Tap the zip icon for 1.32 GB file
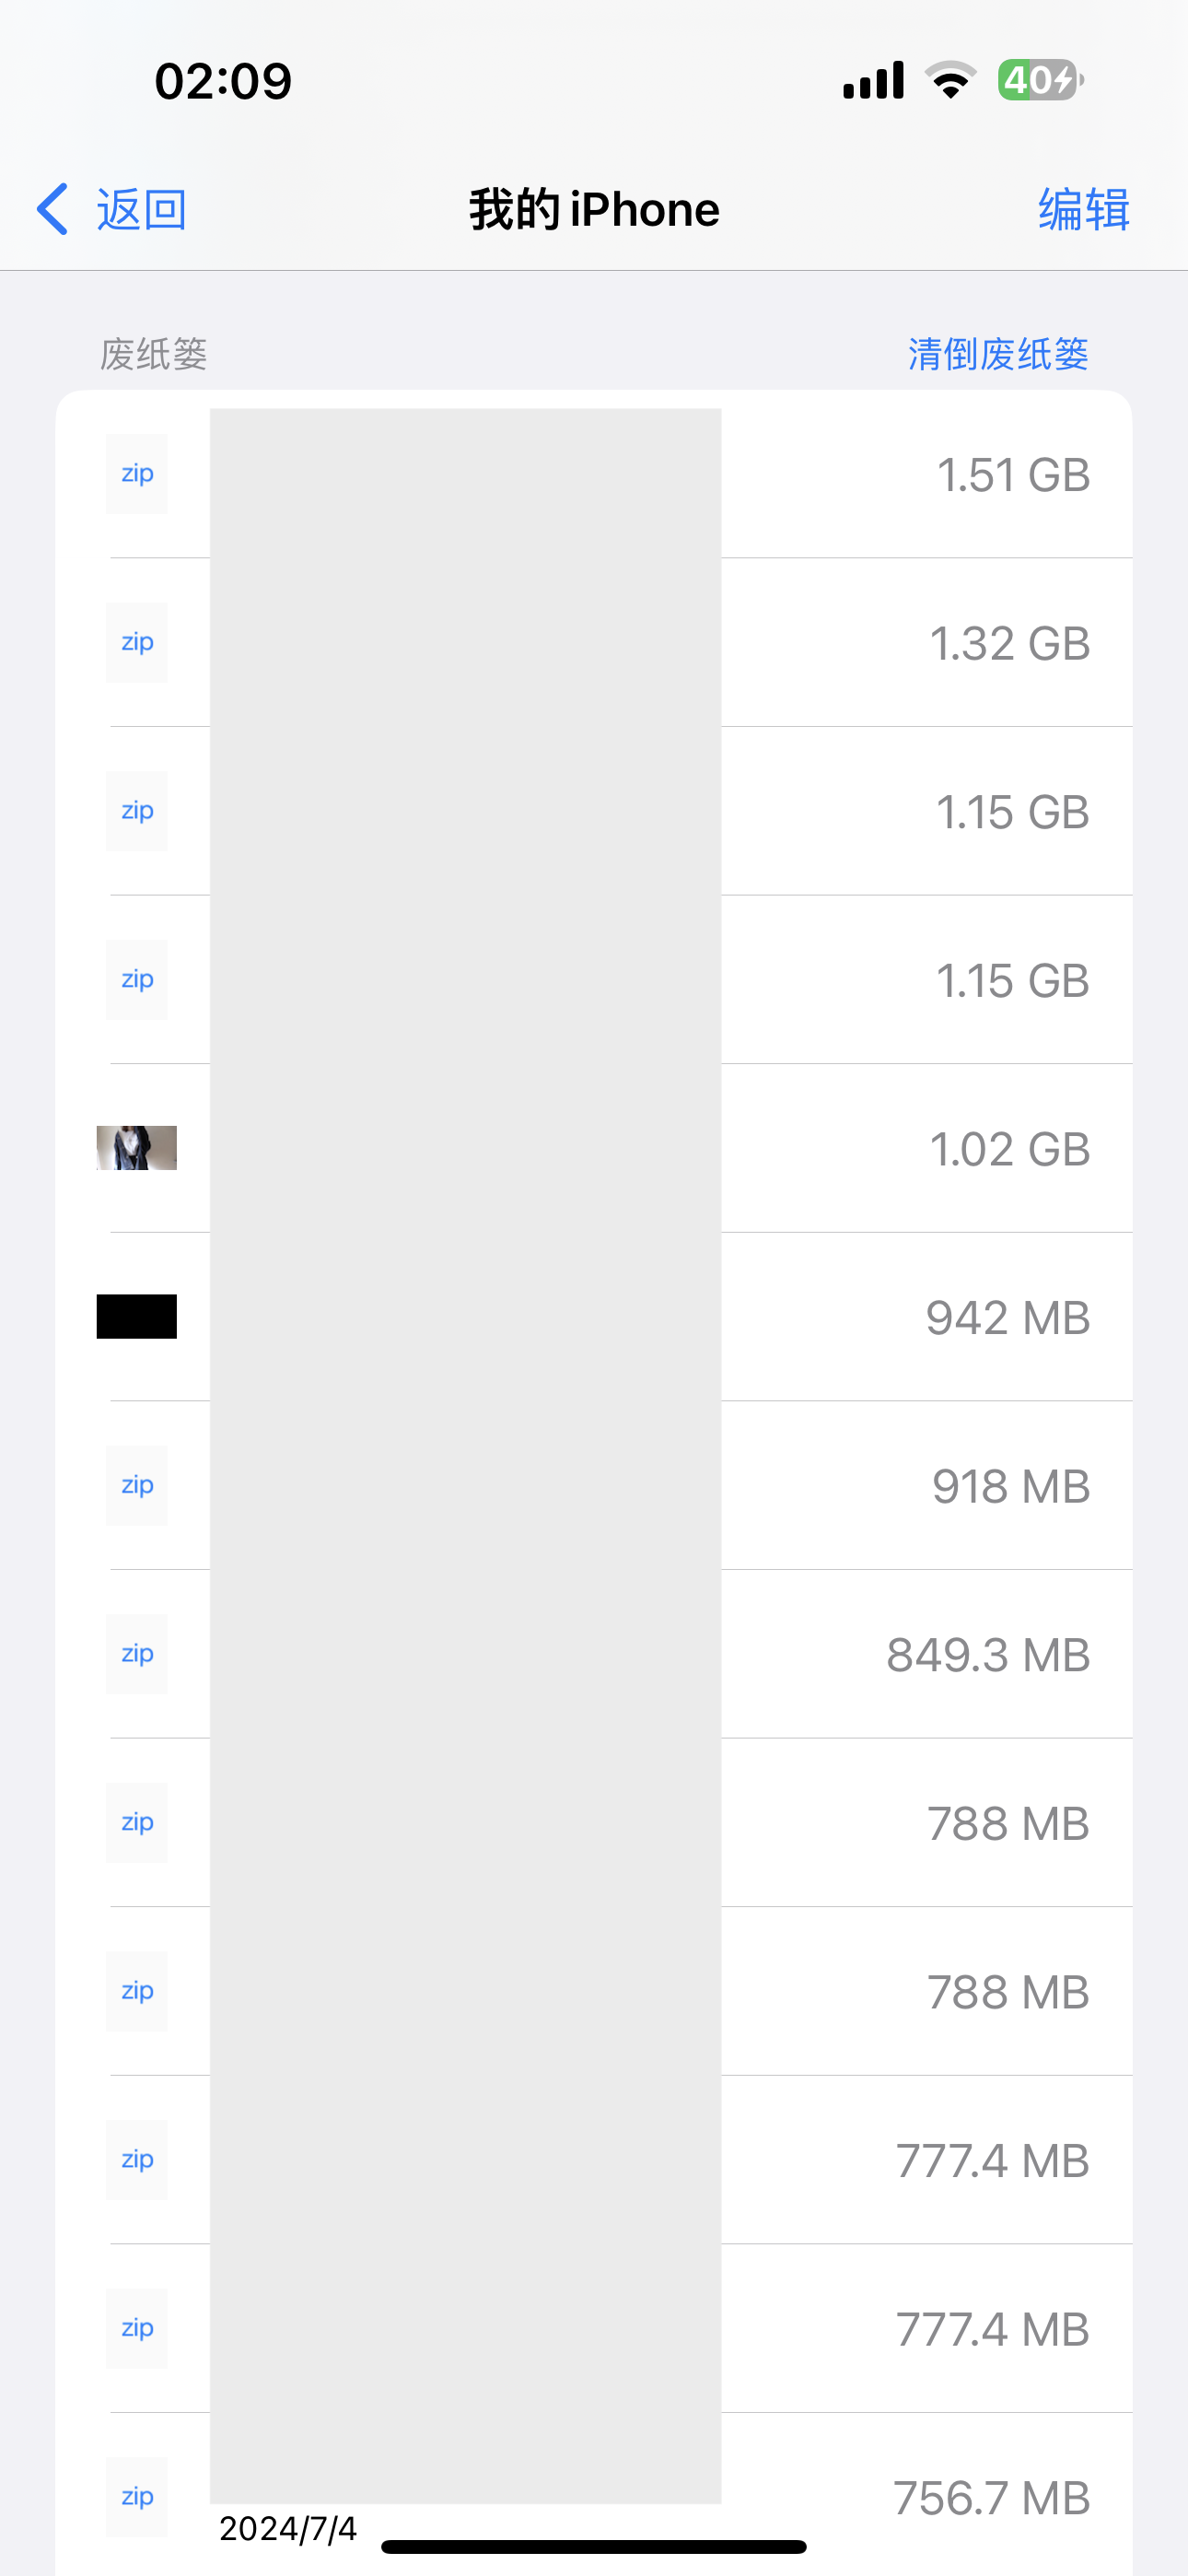1188x2576 pixels. (x=137, y=642)
